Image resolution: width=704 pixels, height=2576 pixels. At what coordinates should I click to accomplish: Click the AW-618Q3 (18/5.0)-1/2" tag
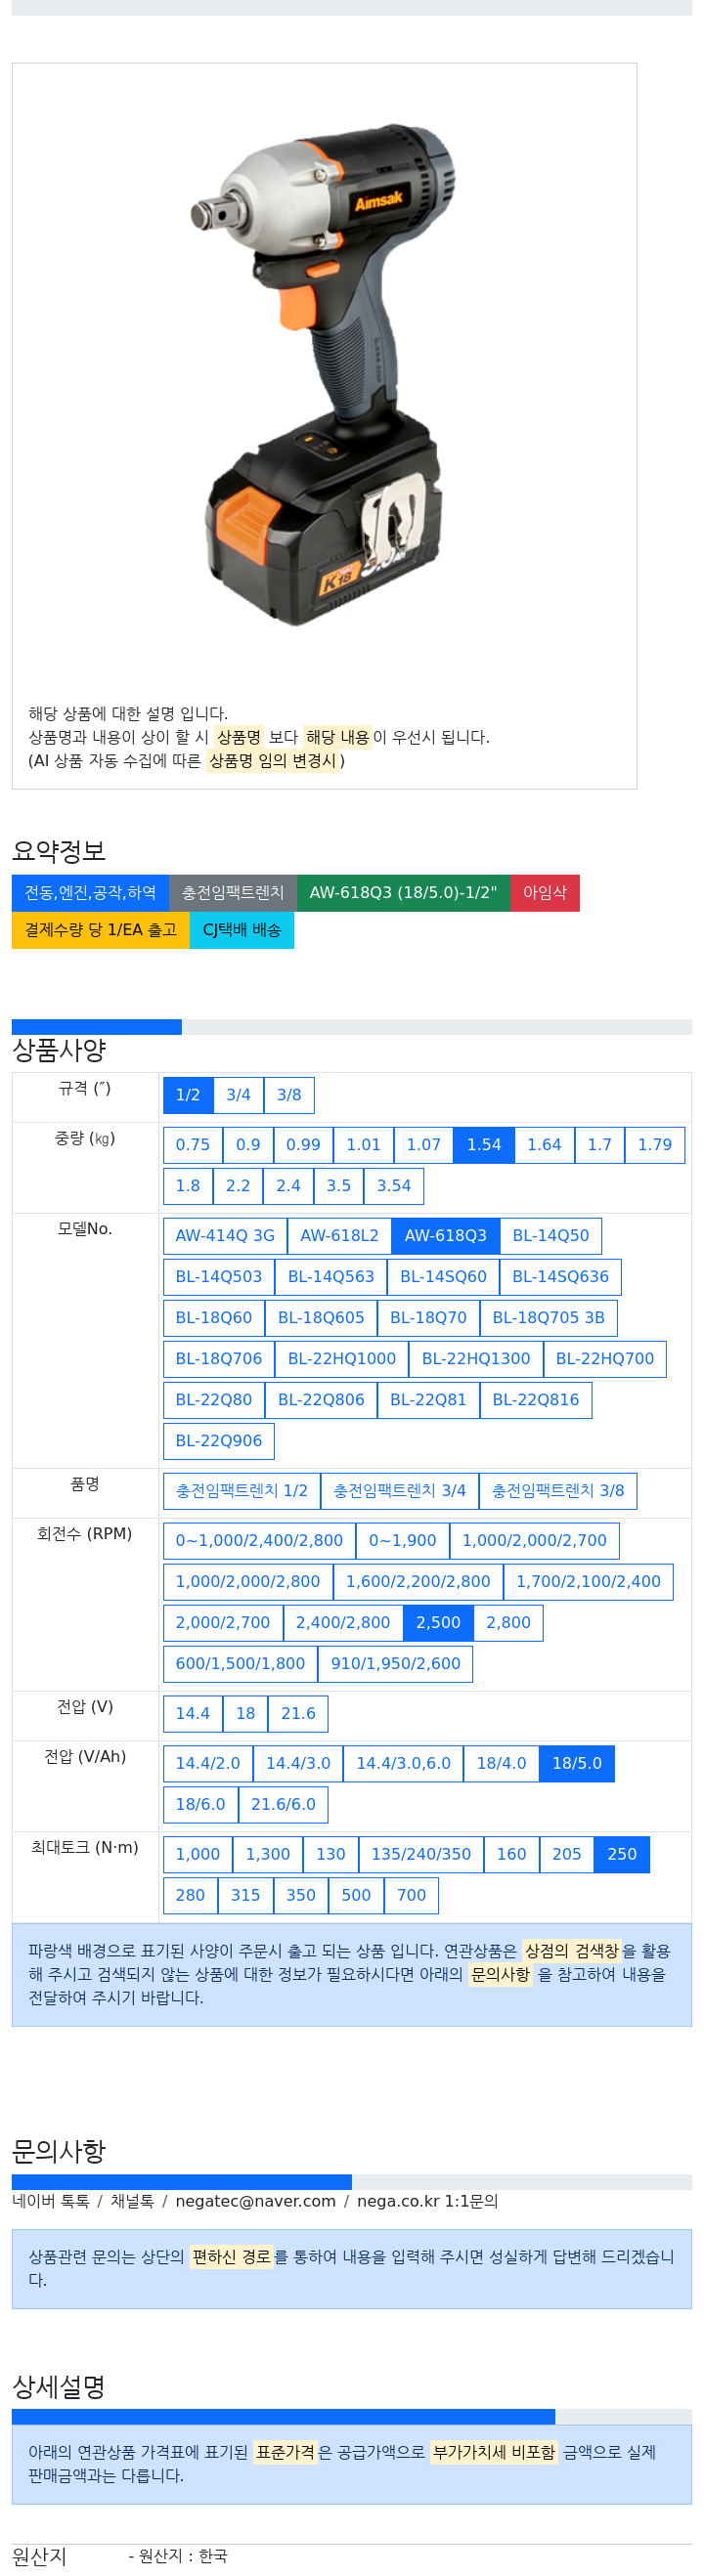(x=403, y=893)
